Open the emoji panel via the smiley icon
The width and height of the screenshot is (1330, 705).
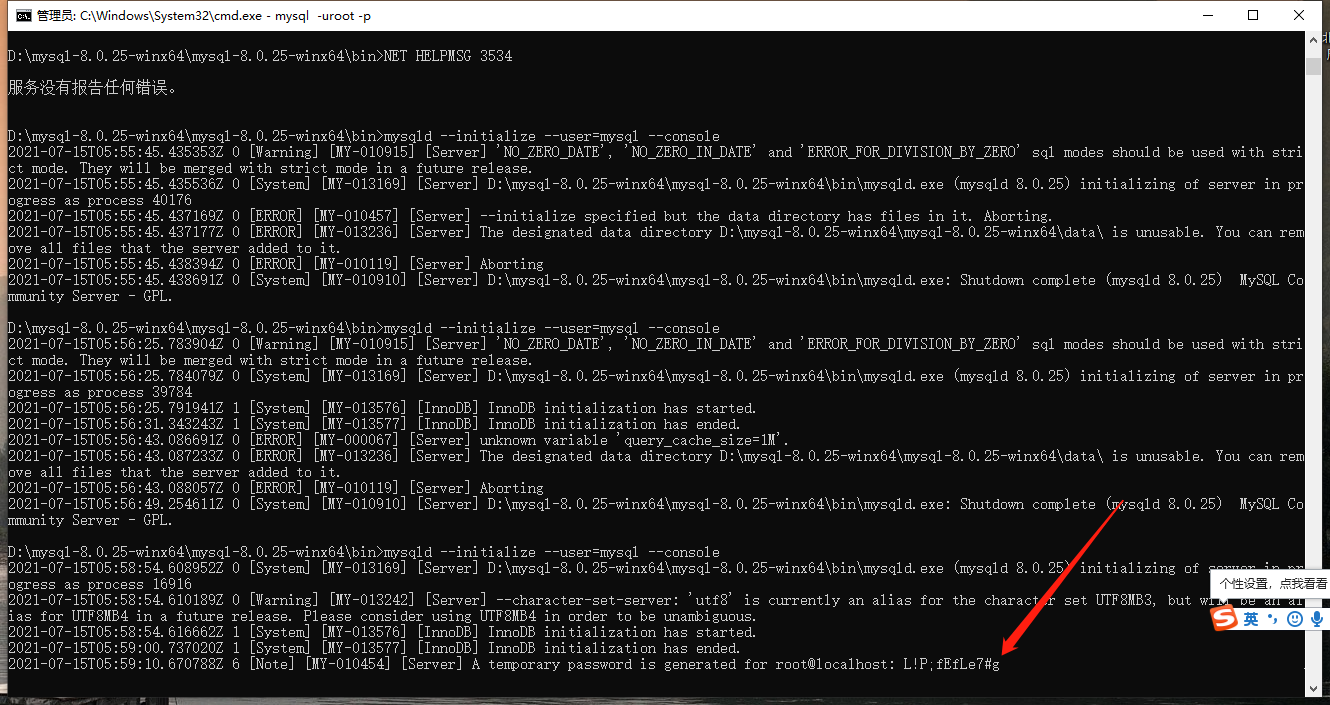tap(1294, 619)
